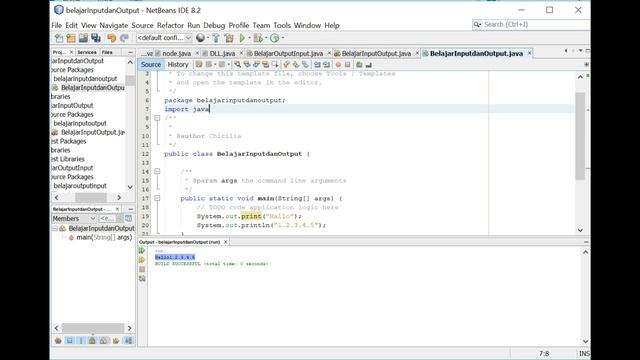The height and width of the screenshot is (360, 640).
Task: Collapse the Javadoc comment fold at line 8
Action: [157, 118]
